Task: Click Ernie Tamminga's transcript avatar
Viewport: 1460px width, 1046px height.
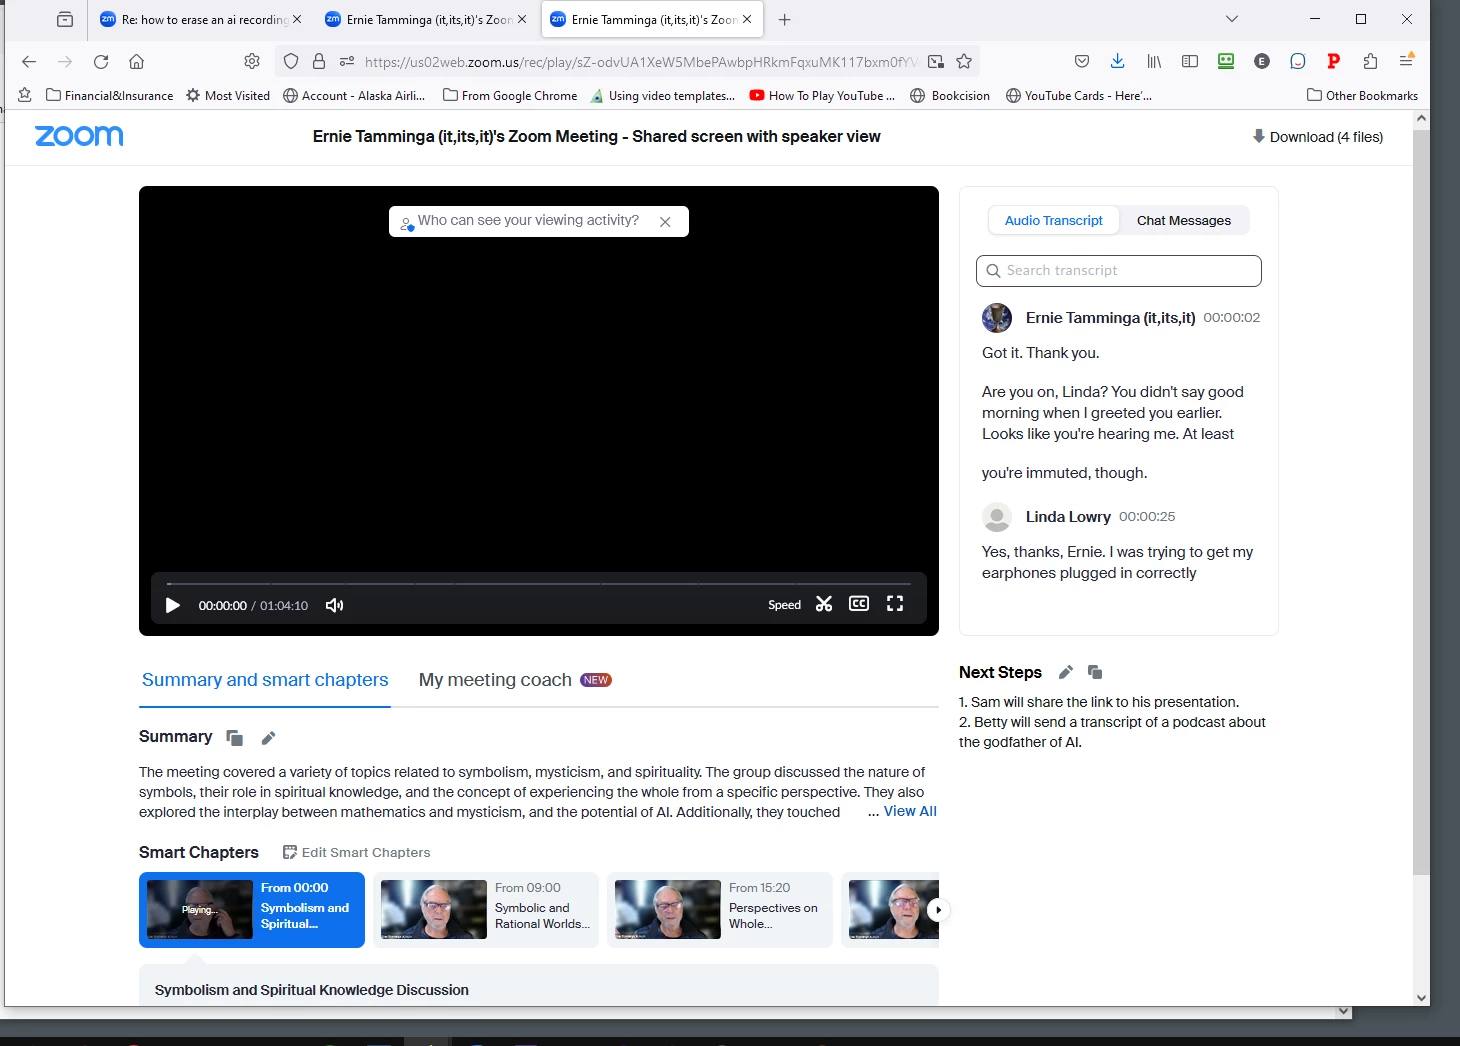Action: point(997,318)
